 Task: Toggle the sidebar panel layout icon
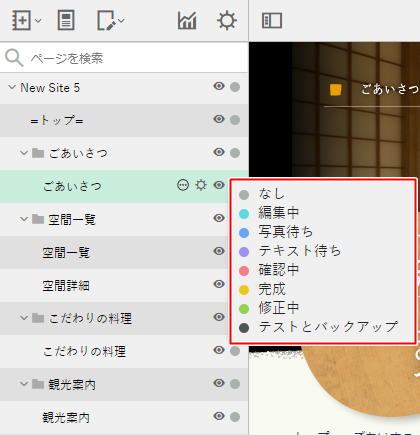(x=272, y=21)
